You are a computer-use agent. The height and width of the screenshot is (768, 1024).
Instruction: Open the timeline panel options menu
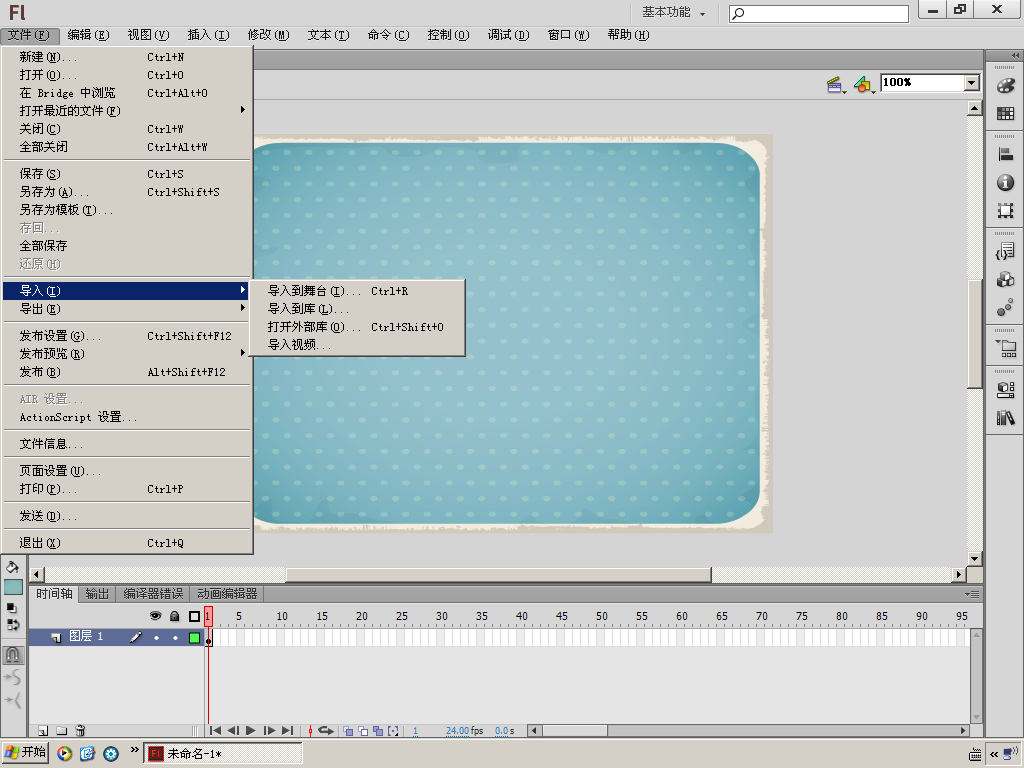click(972, 594)
